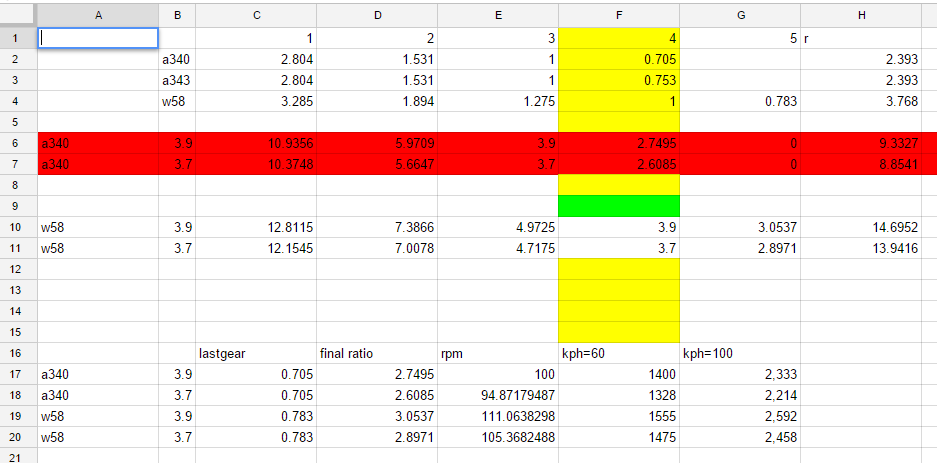937x463 pixels.
Task: Select column F header
Action: point(618,14)
